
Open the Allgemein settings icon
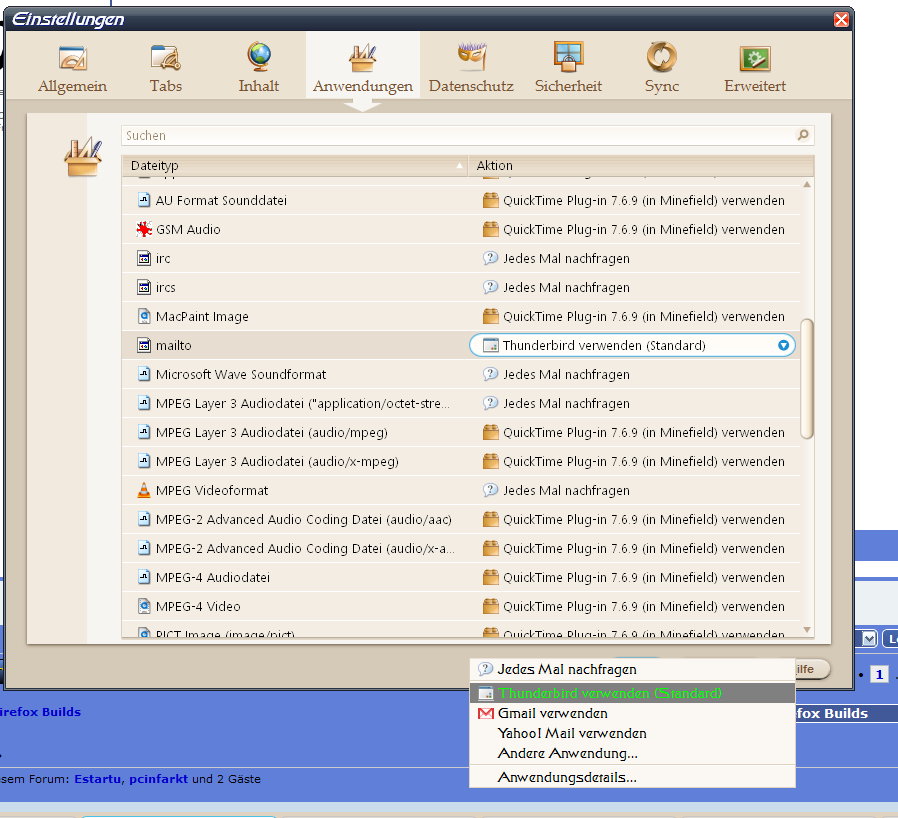coord(73,58)
